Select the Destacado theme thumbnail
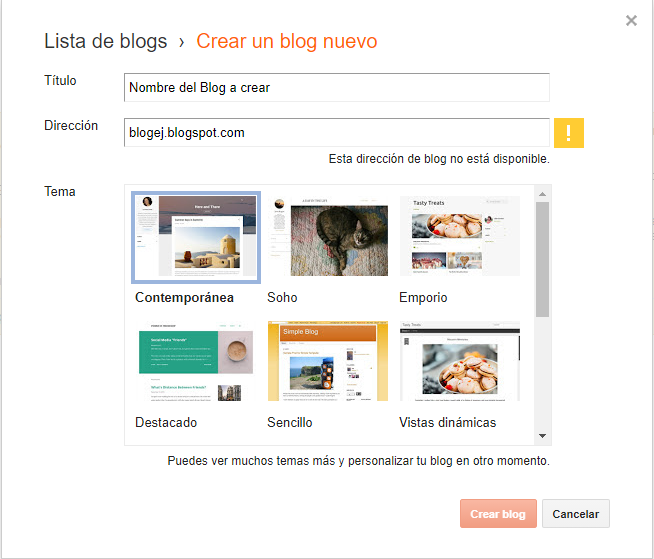This screenshot has height=559, width=654. pyautogui.click(x=196, y=361)
